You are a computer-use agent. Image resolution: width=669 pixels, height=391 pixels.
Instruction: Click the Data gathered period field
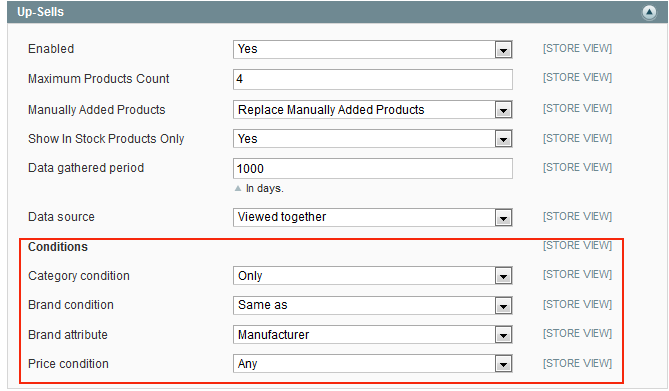coord(372,169)
